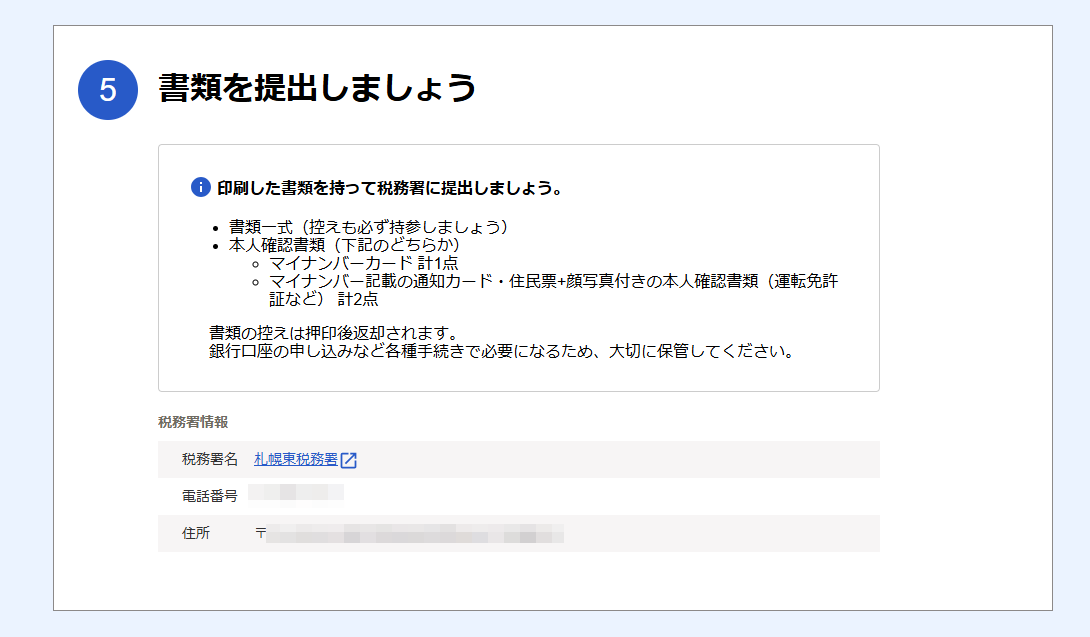Click the 税務署情報 section label
Screen dimensions: 1090x637
click(193, 422)
